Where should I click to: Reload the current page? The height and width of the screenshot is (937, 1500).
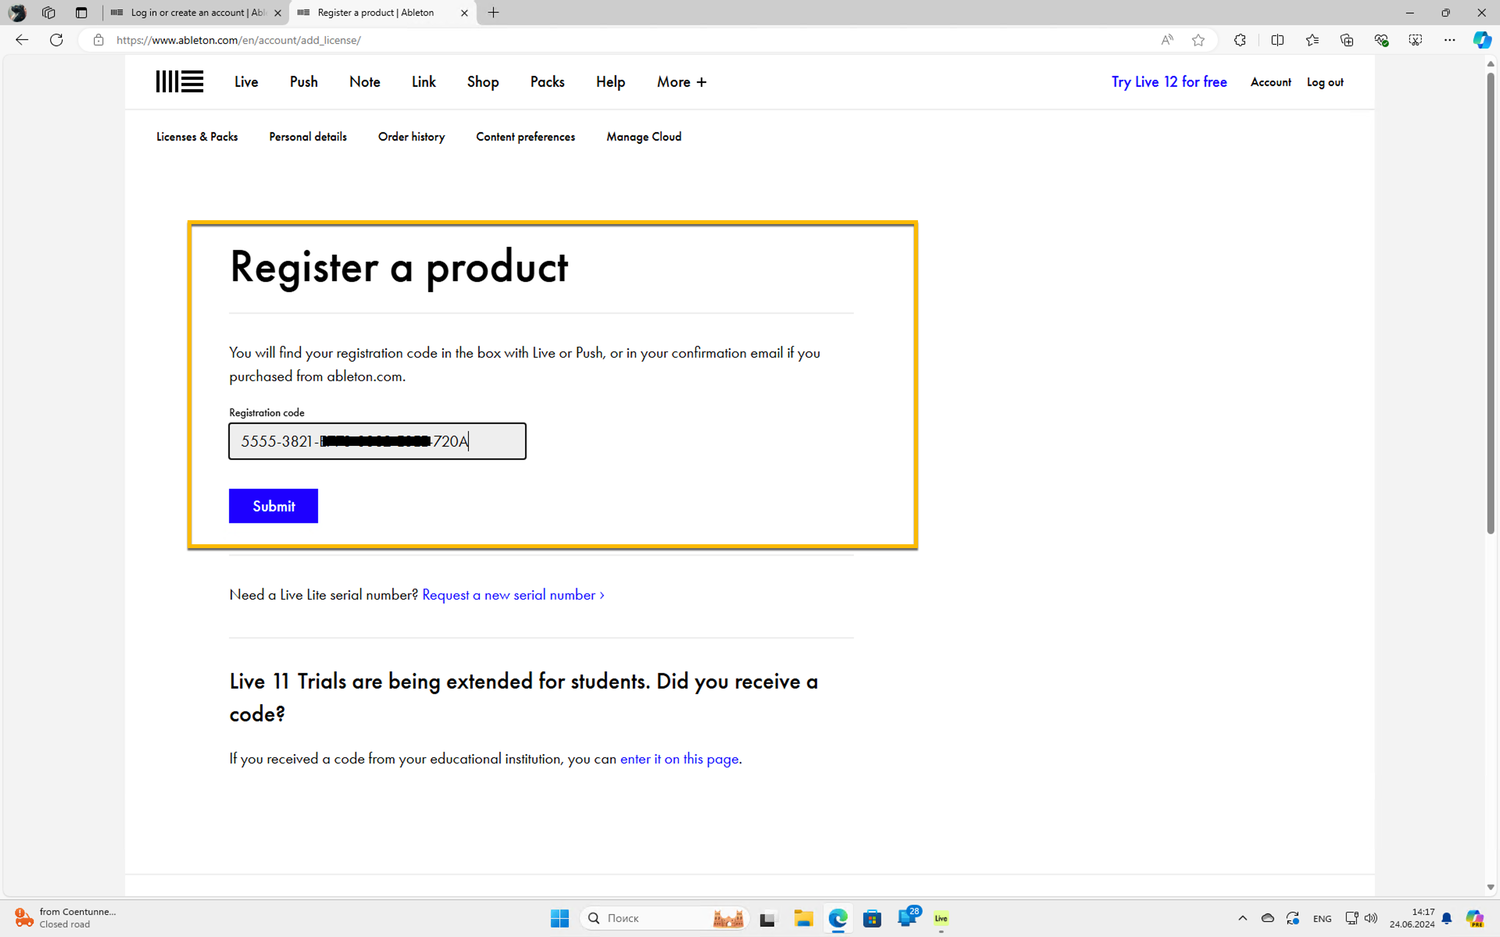(x=56, y=40)
